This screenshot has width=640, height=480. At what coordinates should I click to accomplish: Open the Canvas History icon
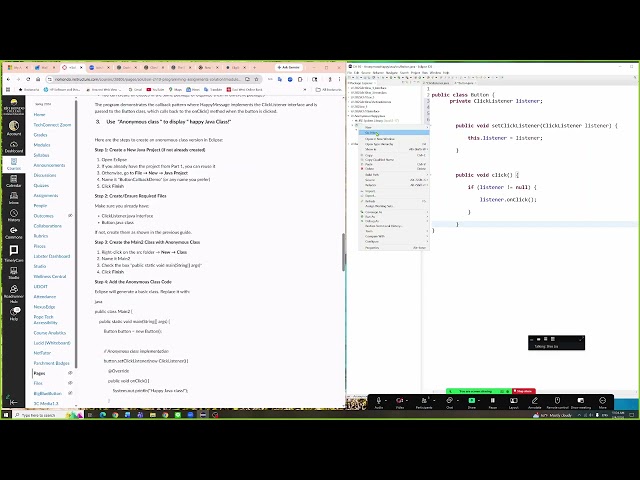coord(13,215)
